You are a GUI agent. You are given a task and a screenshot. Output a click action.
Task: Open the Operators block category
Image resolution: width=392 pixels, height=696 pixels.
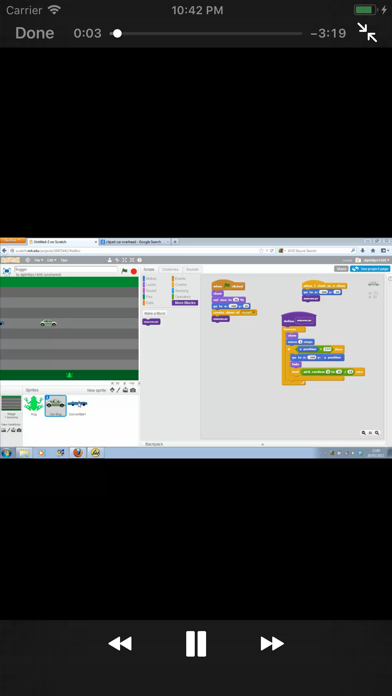[x=182, y=297]
